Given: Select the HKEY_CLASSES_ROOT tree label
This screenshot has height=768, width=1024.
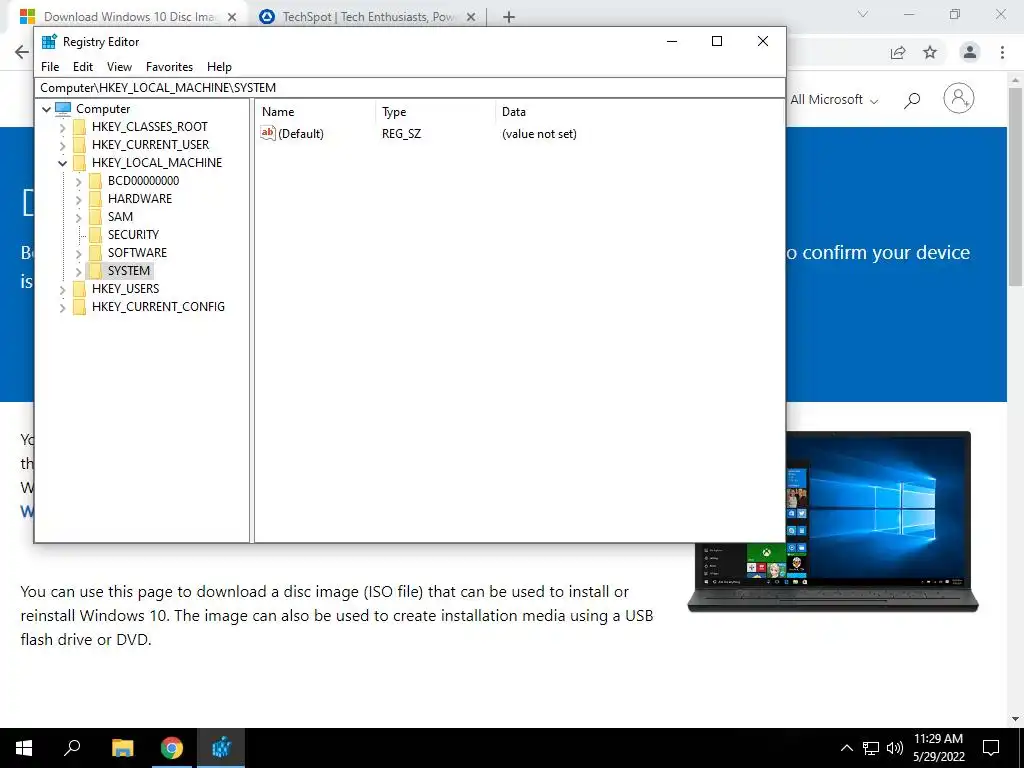Looking at the screenshot, I should pos(150,127).
